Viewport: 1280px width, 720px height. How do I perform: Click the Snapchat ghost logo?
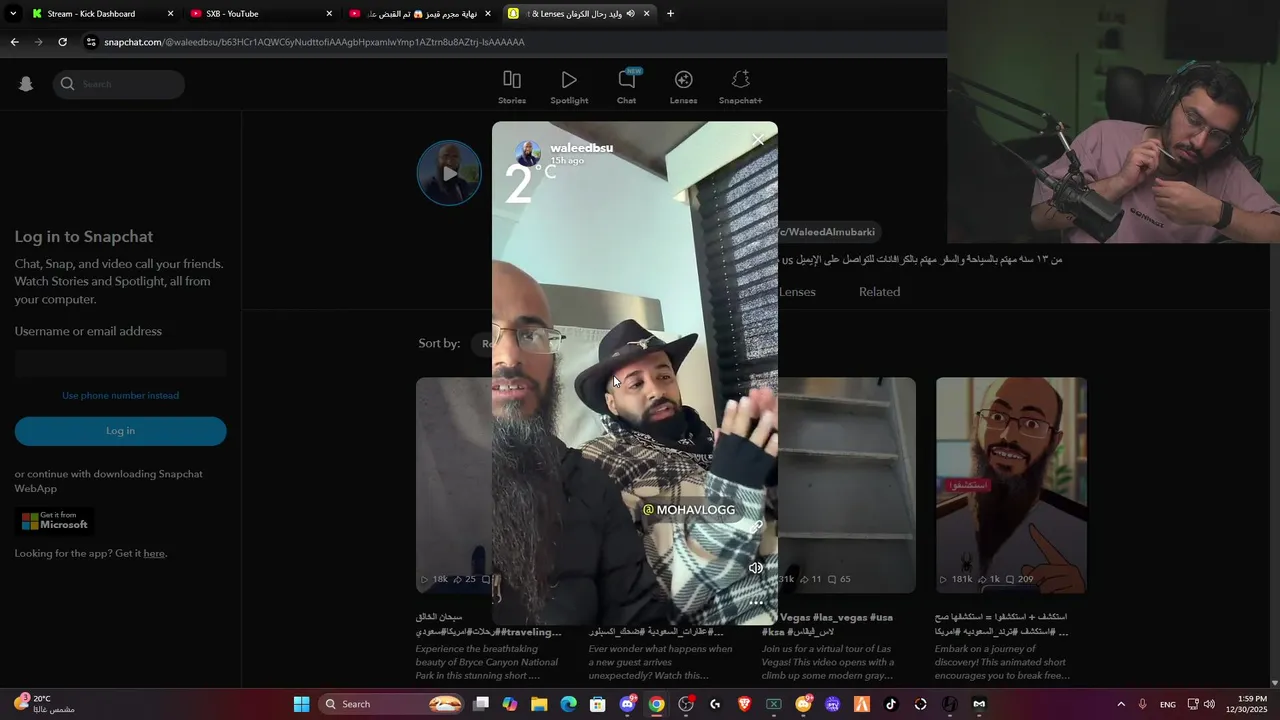click(x=26, y=84)
